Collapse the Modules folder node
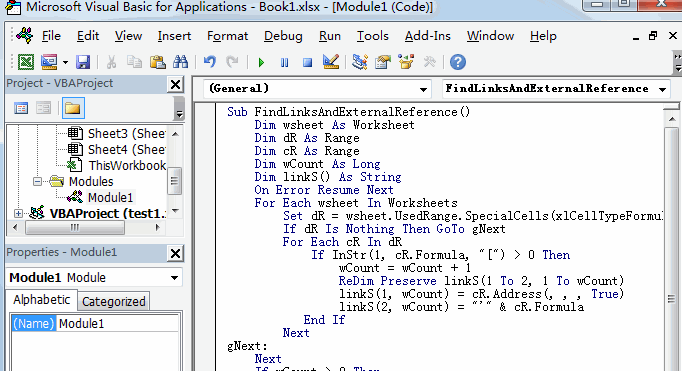Screen dimensions: 682x371 coord(37,181)
